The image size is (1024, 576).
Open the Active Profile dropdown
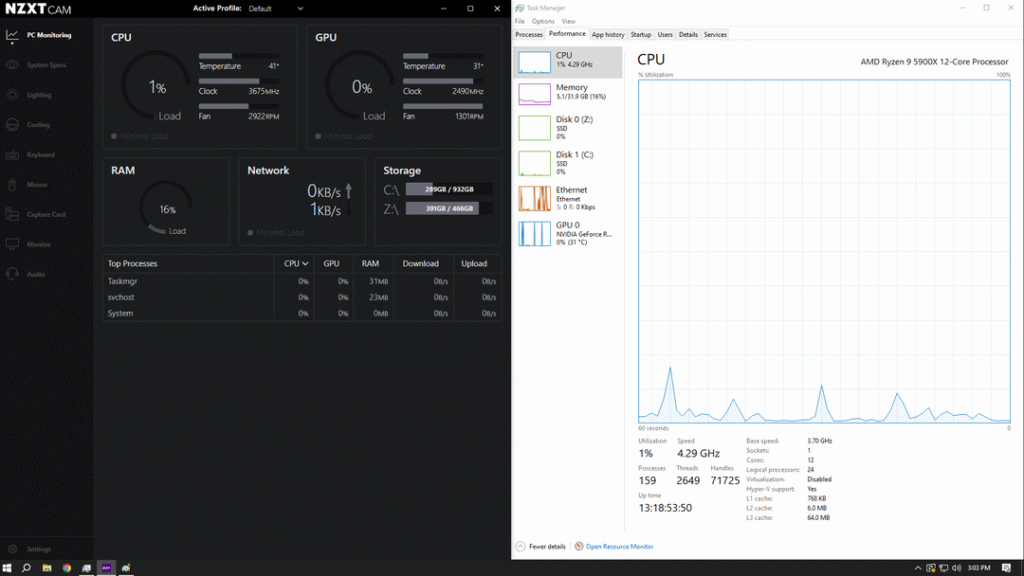pyautogui.click(x=276, y=8)
